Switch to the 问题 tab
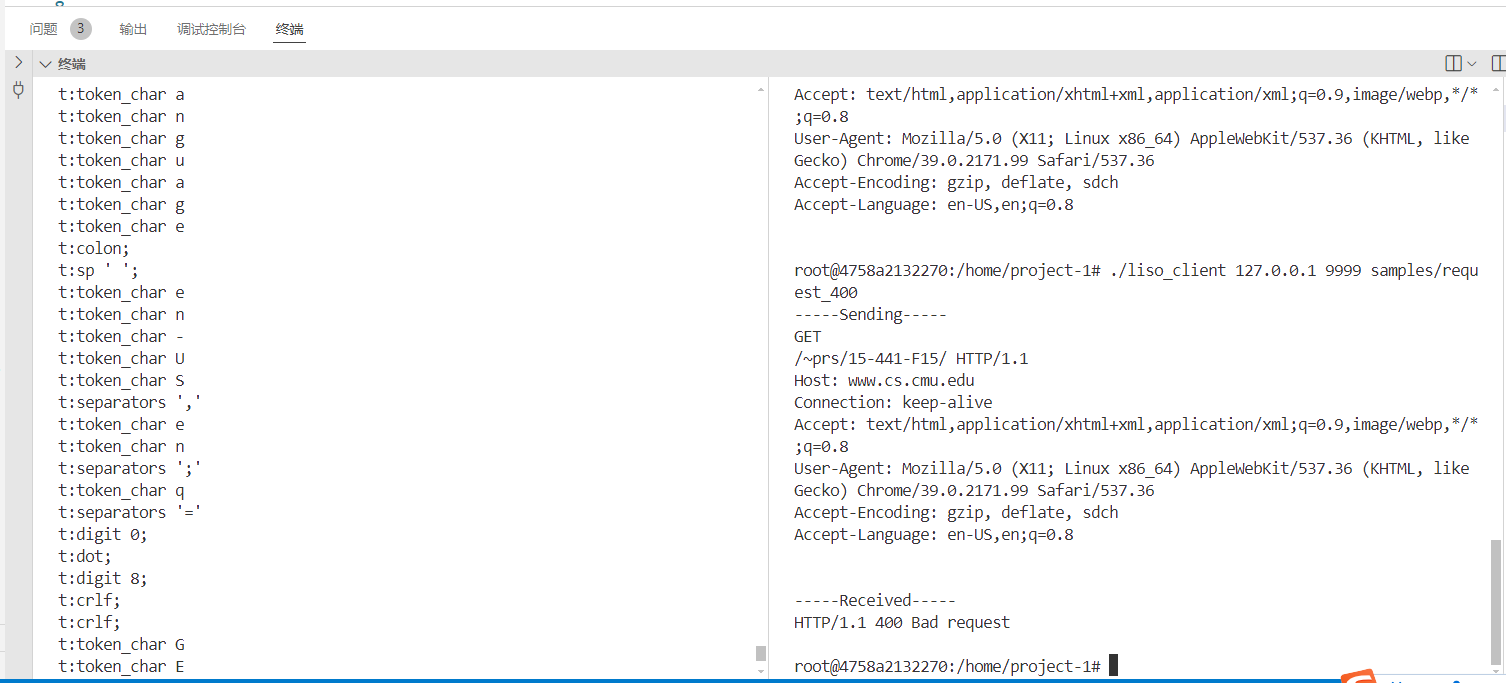The width and height of the screenshot is (1506, 683). 44,29
